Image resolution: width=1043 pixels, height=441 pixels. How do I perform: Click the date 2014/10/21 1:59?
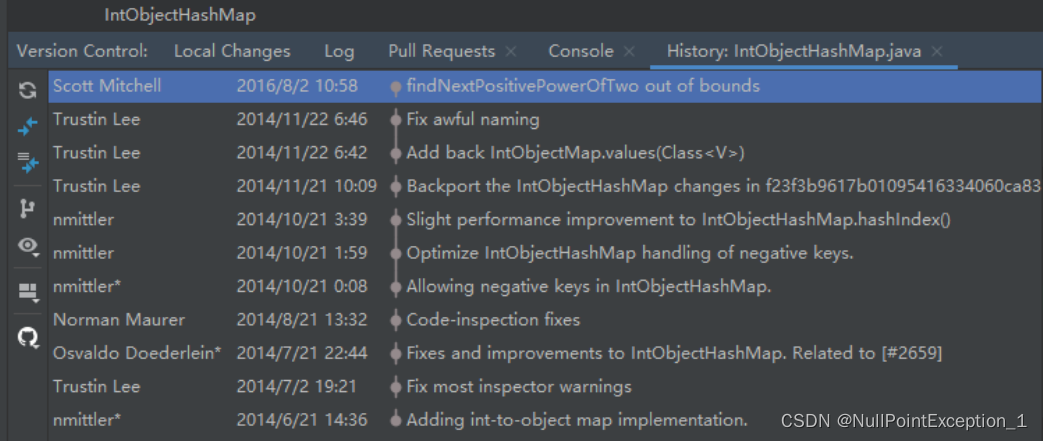tap(301, 253)
